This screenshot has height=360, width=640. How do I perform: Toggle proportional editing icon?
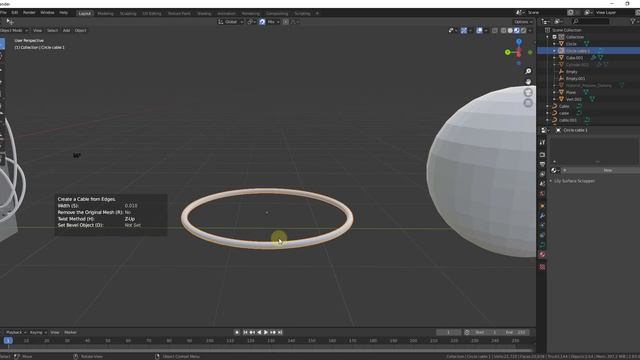[286, 22]
